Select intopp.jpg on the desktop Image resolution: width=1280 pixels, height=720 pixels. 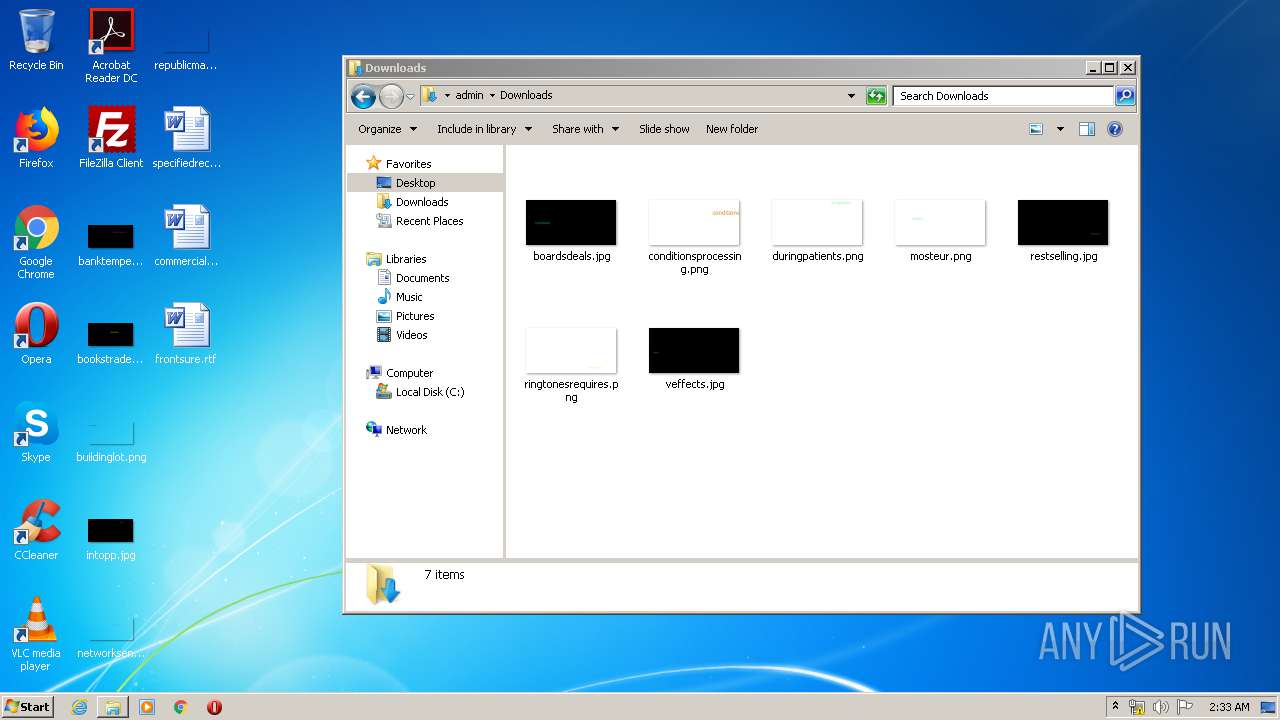(111, 538)
